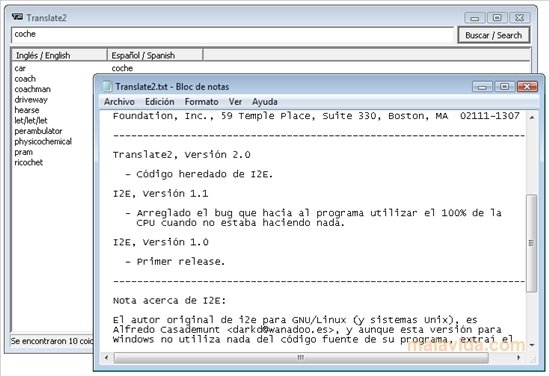This screenshot has height=376, width=549.
Task: Click the 'coche' Spanish translation cell
Action: [x=122, y=68]
